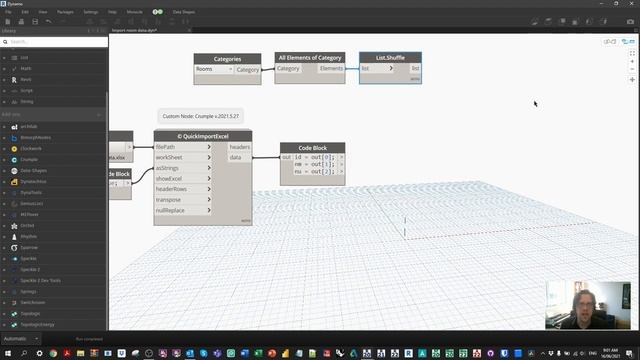
Task: Click the Topologic package icon
Action: point(14,314)
